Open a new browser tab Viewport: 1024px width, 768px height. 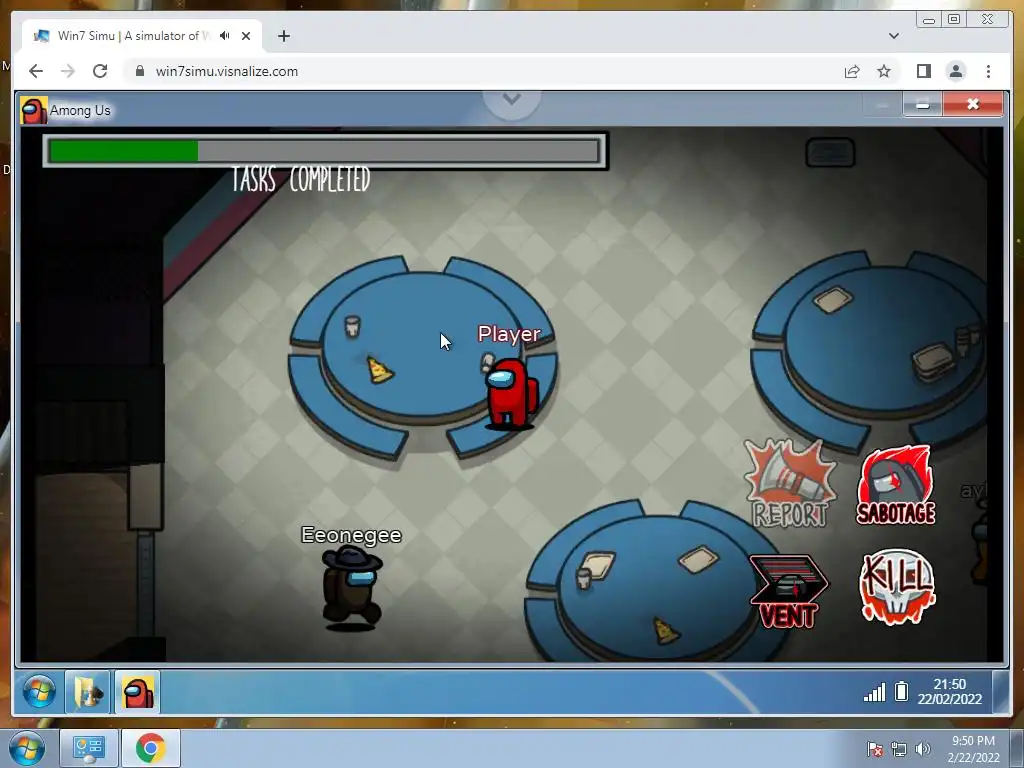tap(283, 36)
